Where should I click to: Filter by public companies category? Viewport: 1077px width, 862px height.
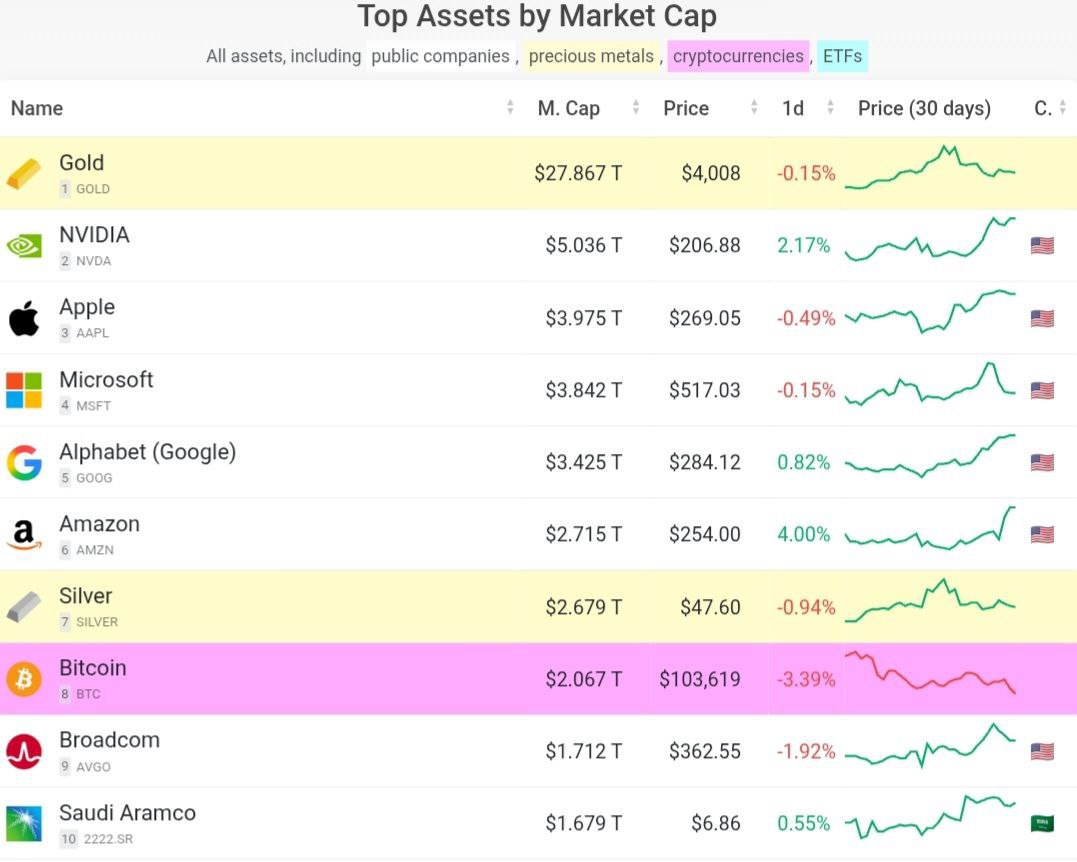[440, 56]
